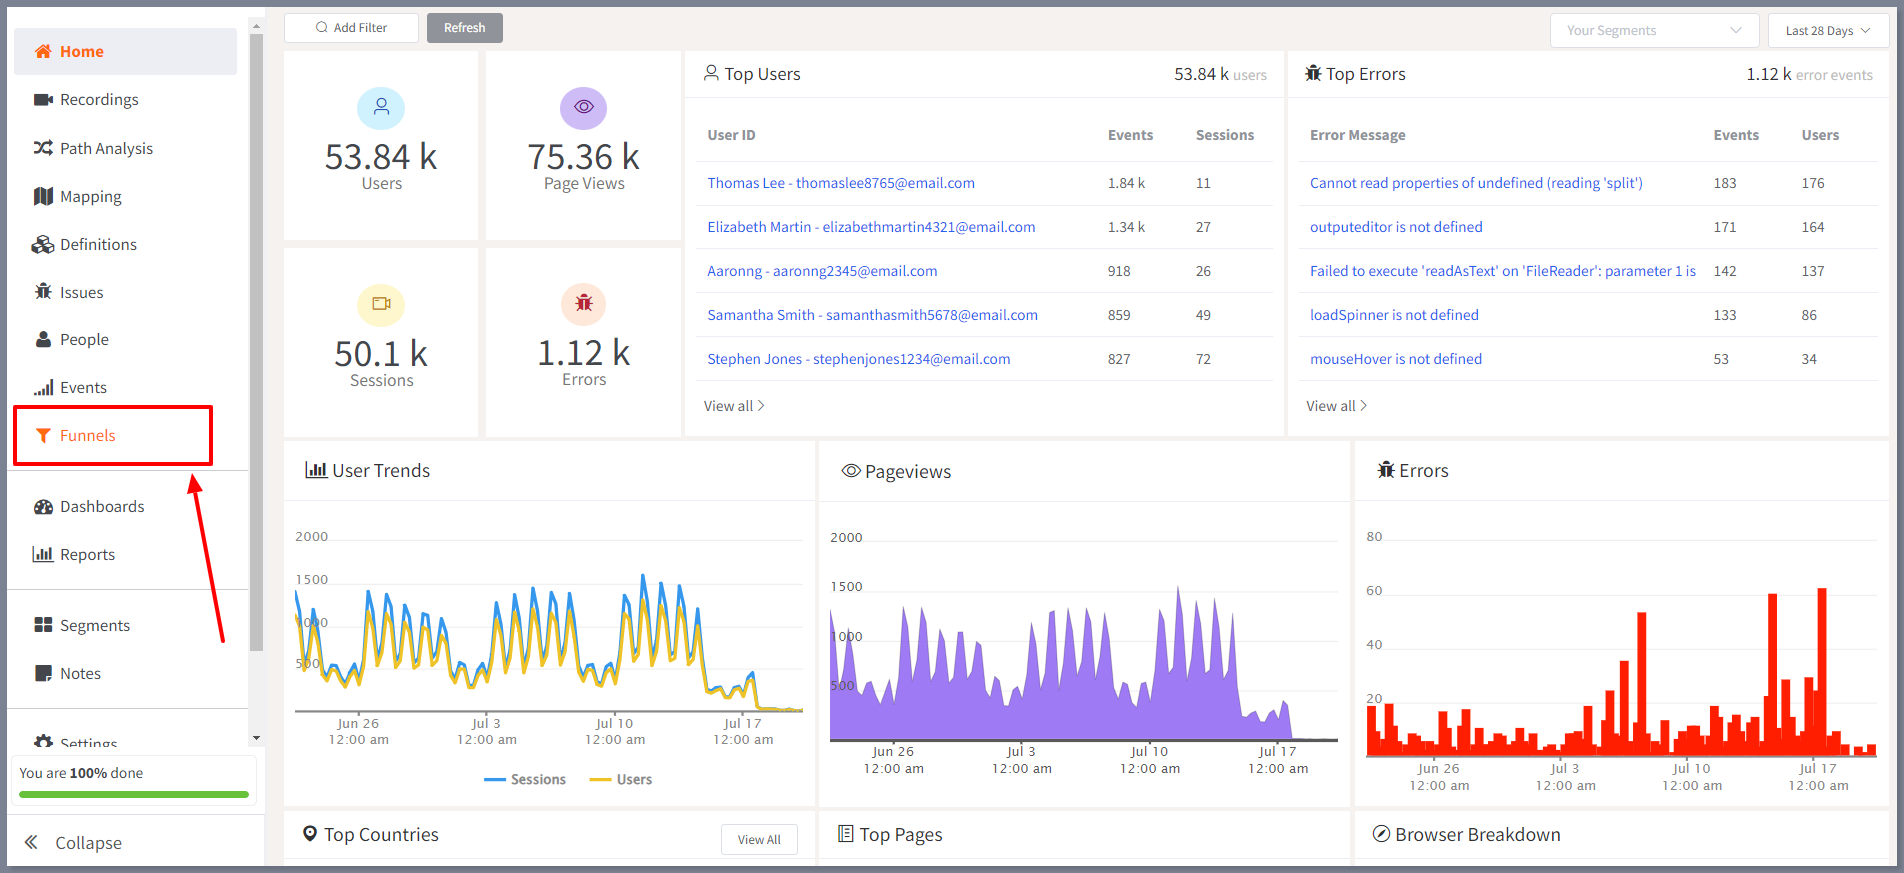Screen dimensions: 1904x873
Task: Click the blue Users circle icon
Action: (381, 108)
